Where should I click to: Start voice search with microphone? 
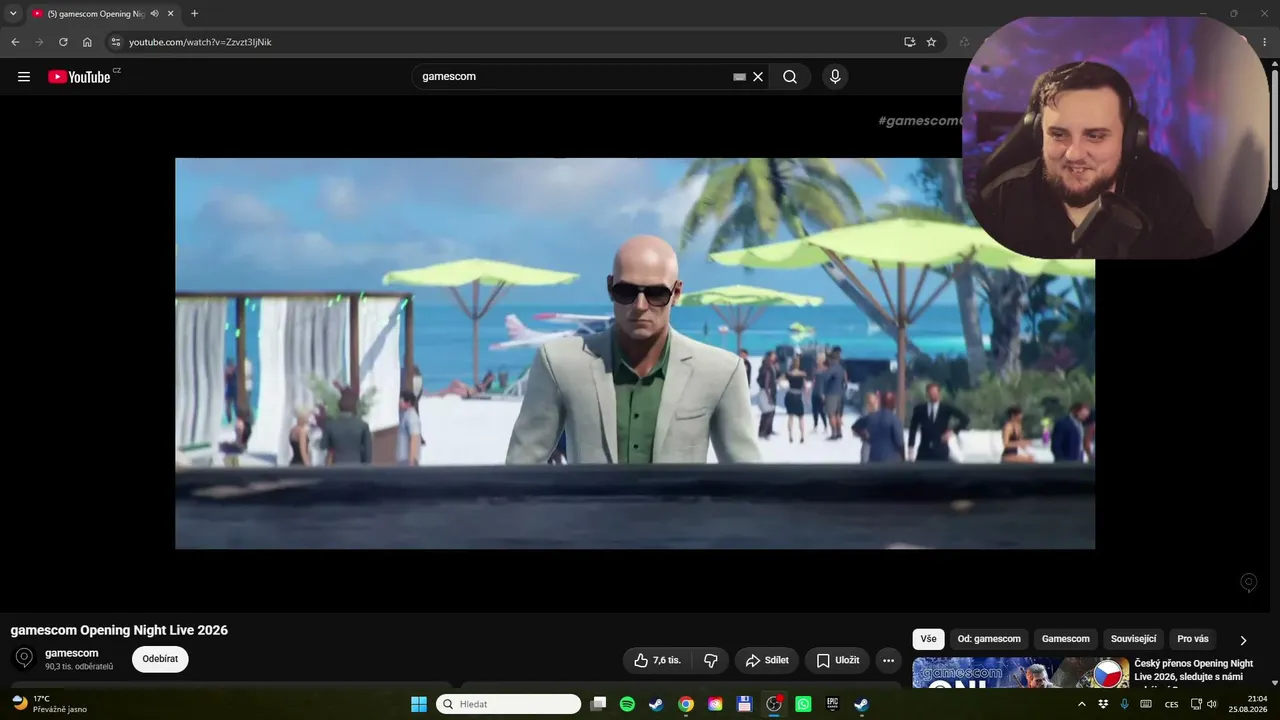[835, 77]
